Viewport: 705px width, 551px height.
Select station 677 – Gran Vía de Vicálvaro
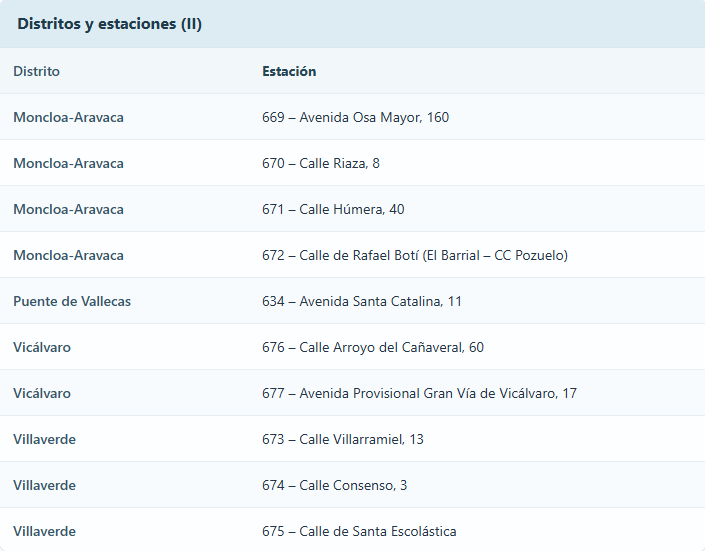[x=419, y=393]
